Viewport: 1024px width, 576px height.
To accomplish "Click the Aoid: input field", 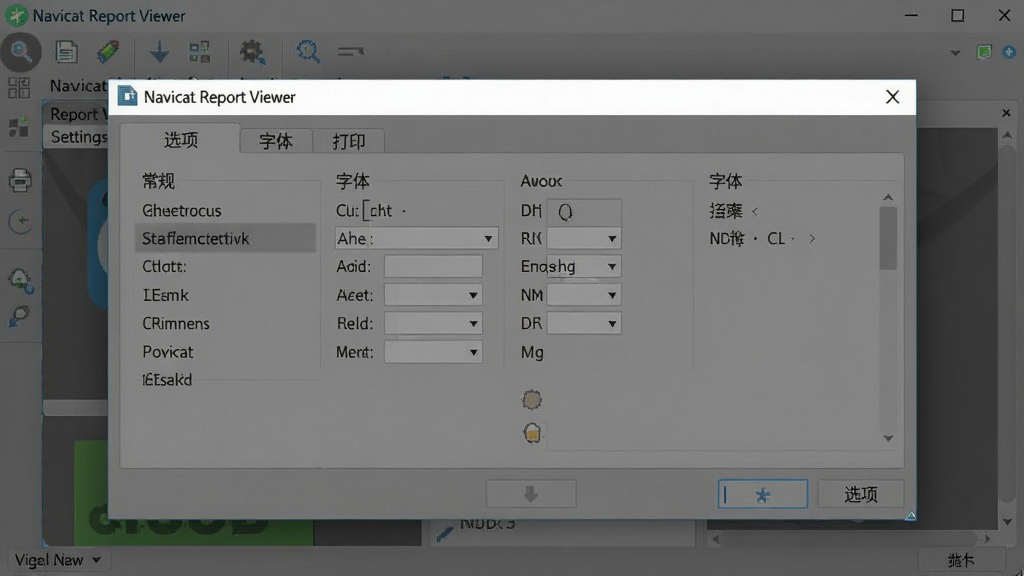I will point(433,266).
